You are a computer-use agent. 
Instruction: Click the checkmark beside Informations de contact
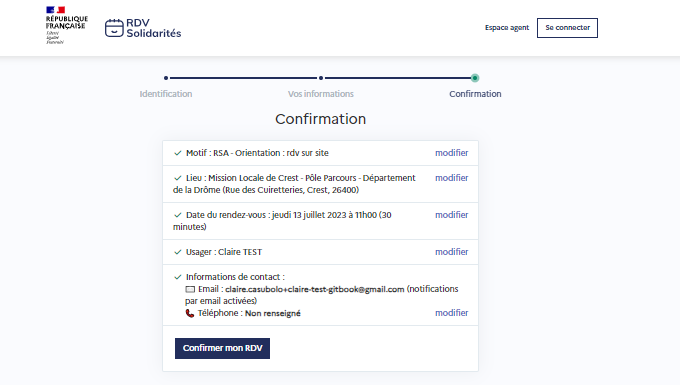(177, 277)
